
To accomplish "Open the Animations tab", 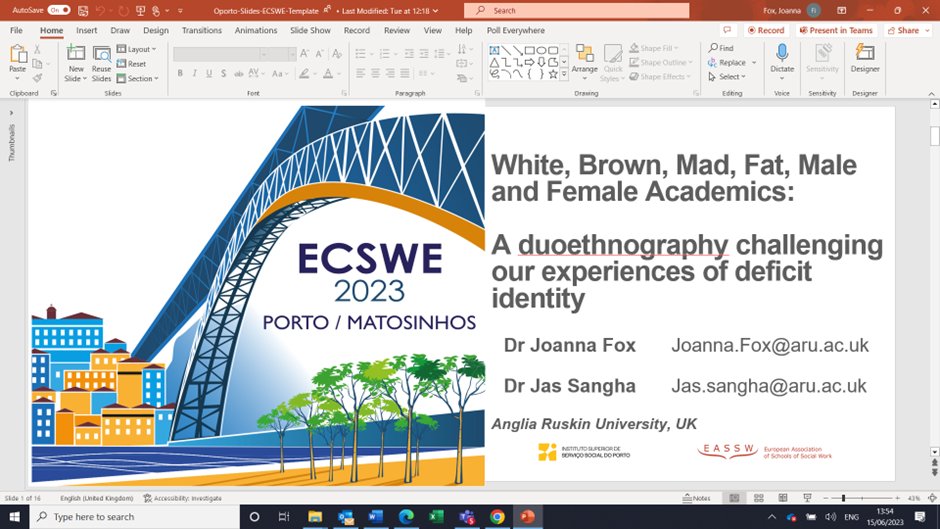I will (256, 30).
